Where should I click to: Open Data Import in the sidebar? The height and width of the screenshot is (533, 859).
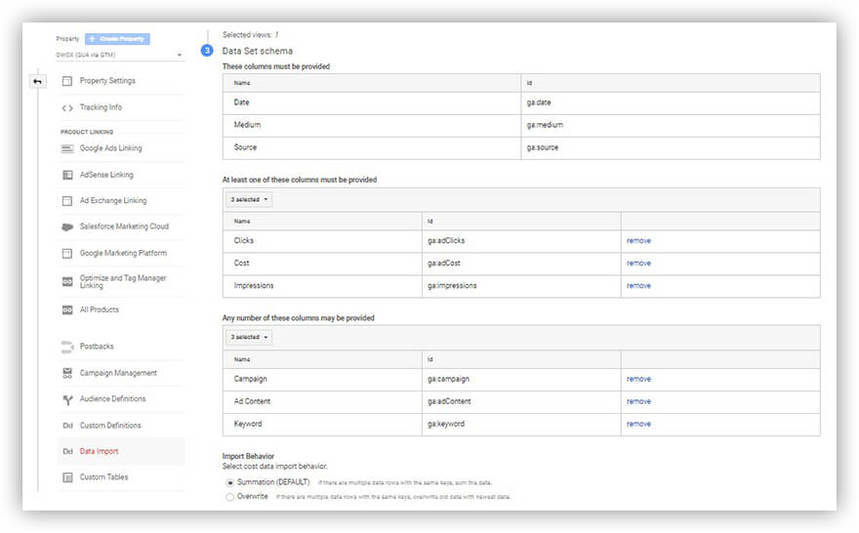pyautogui.click(x=99, y=451)
